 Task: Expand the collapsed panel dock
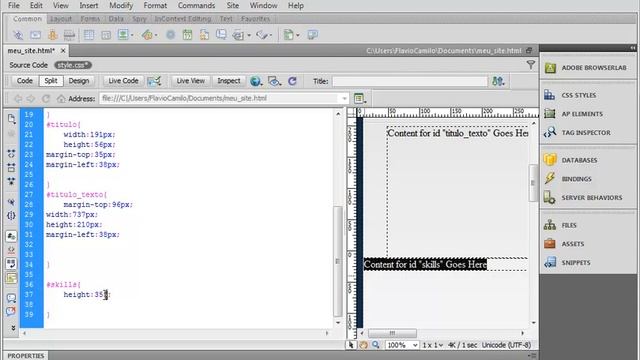coord(633,48)
